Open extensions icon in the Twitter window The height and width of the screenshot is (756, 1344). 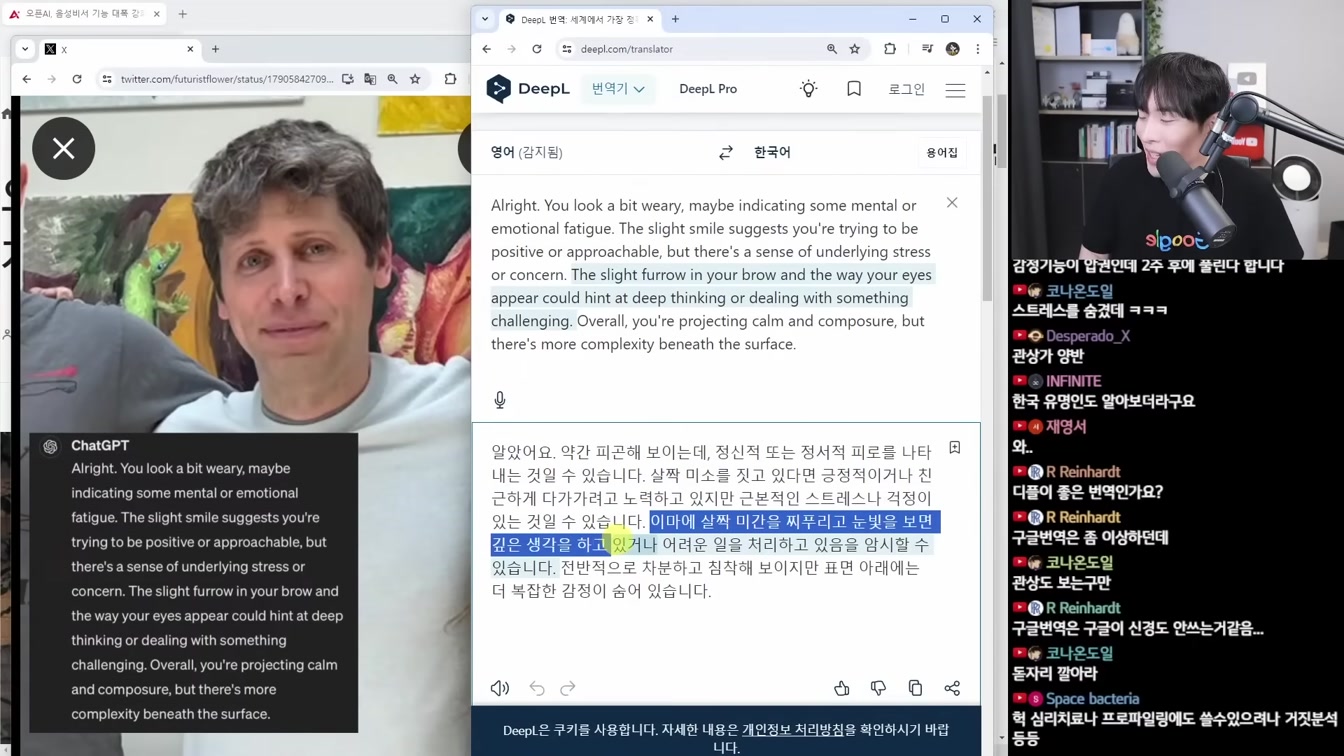point(450,79)
